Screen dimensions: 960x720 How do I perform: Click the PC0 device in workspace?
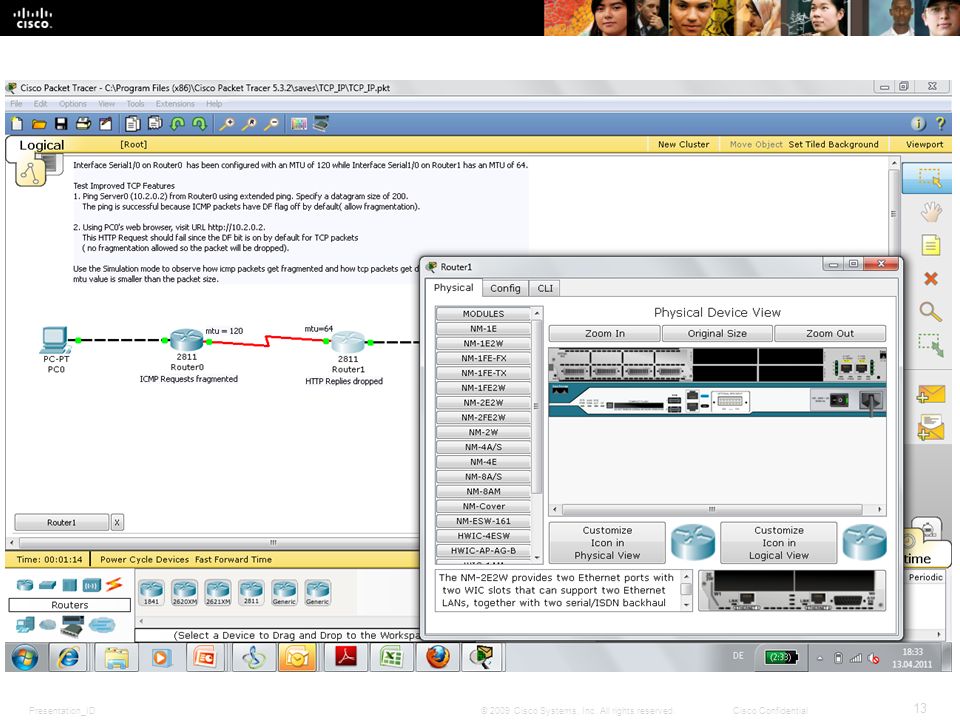click(x=55, y=340)
